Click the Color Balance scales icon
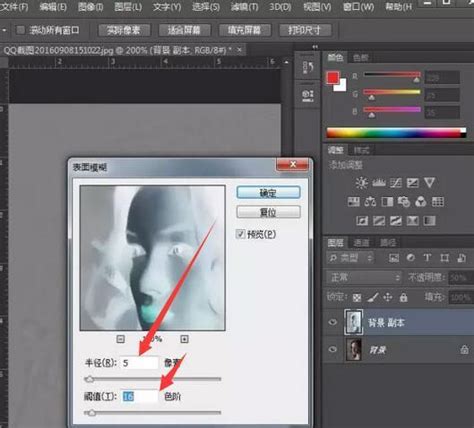Image resolution: width=474 pixels, height=428 pixels. coord(370,202)
